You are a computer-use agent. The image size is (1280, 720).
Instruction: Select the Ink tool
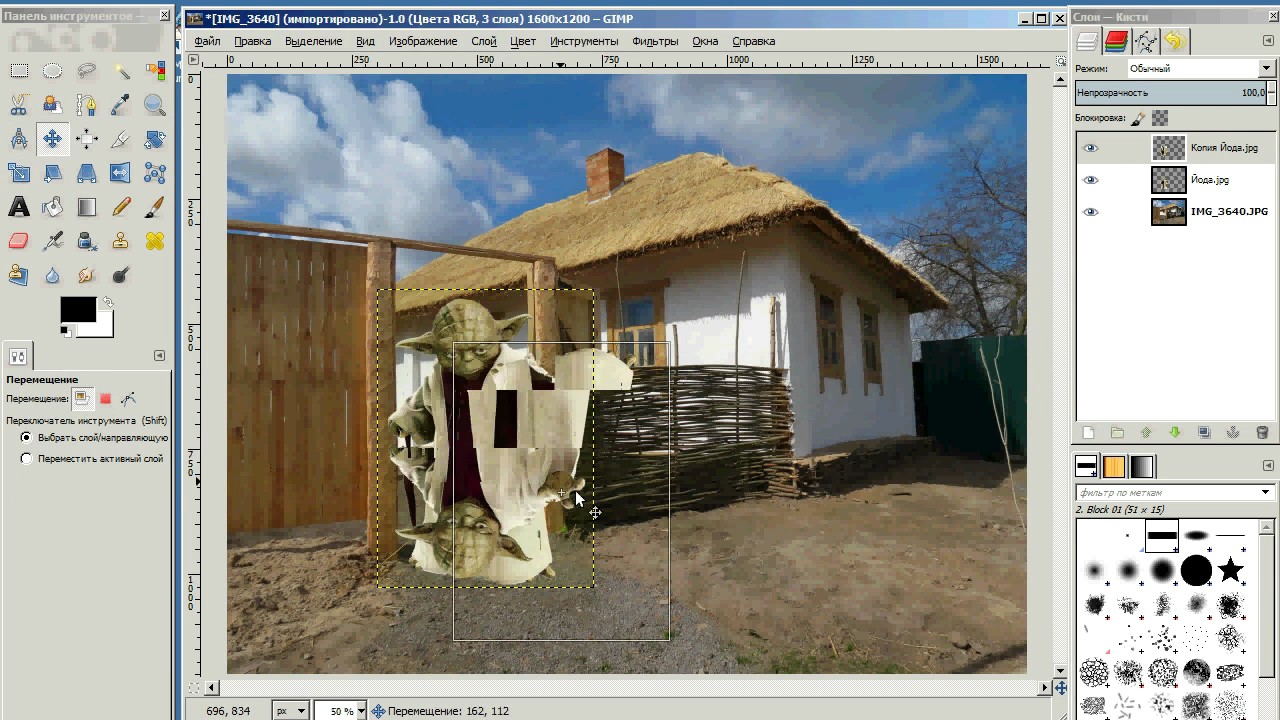(87, 241)
